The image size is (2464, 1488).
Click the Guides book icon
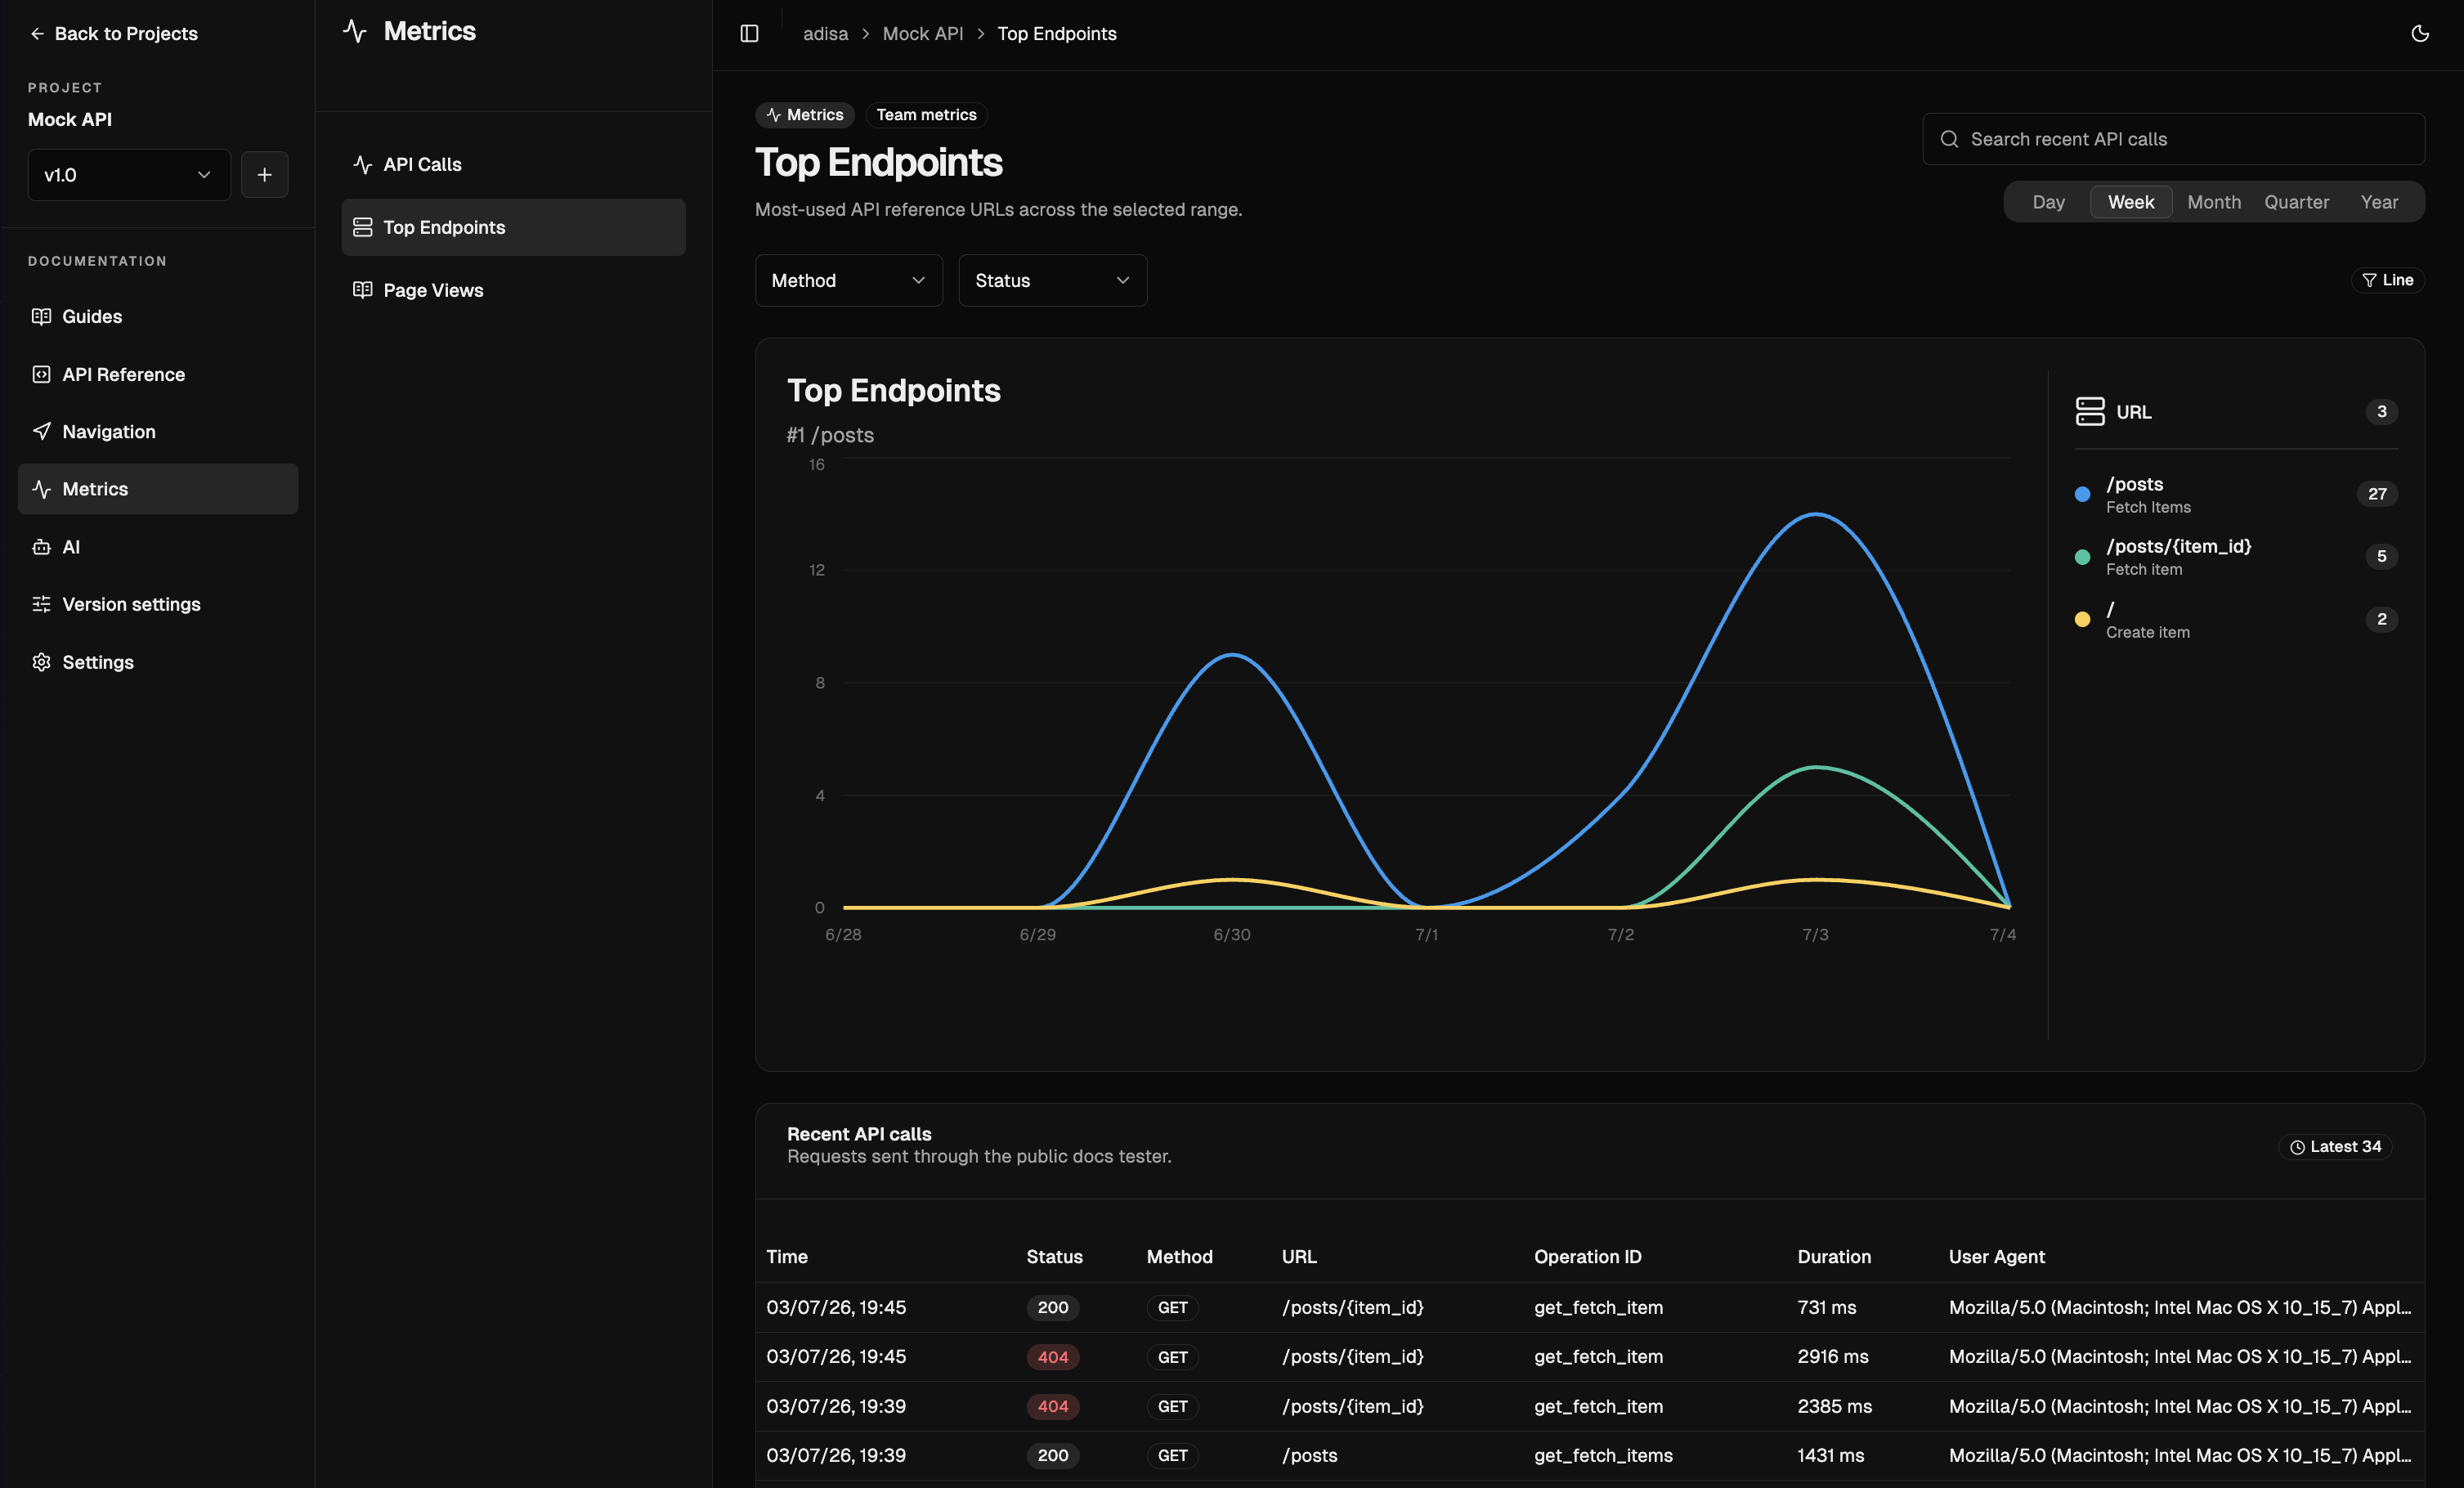coord(41,317)
